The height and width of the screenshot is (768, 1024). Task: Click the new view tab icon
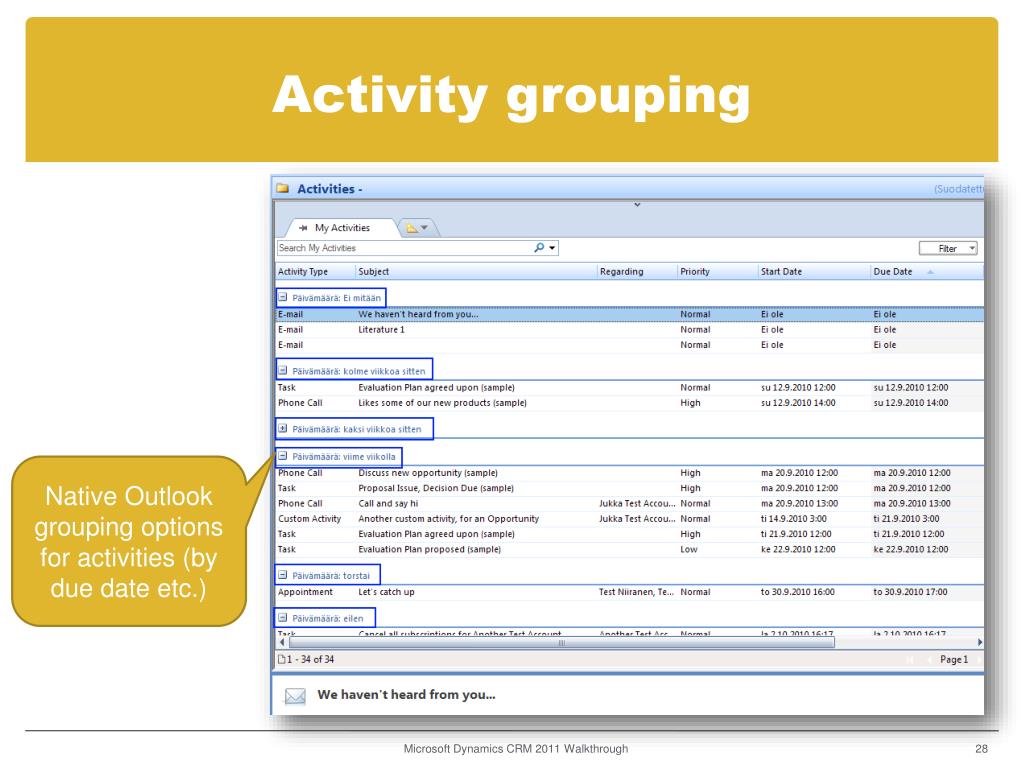[x=411, y=228]
